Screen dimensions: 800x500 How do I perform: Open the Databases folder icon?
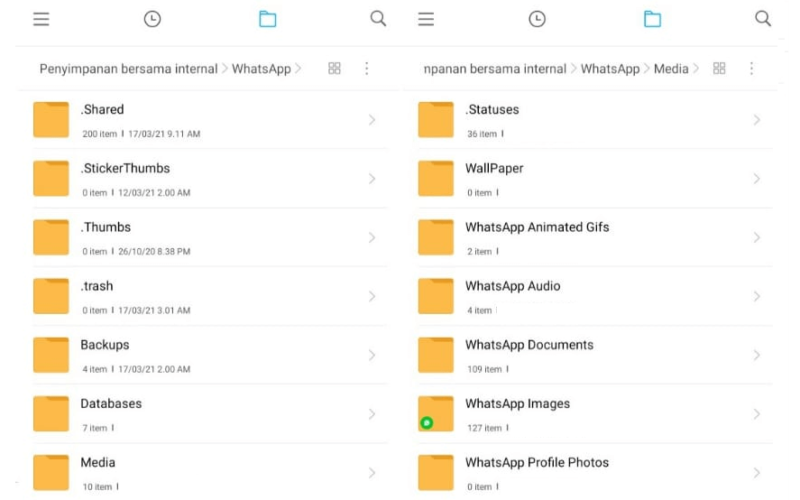(x=51, y=414)
